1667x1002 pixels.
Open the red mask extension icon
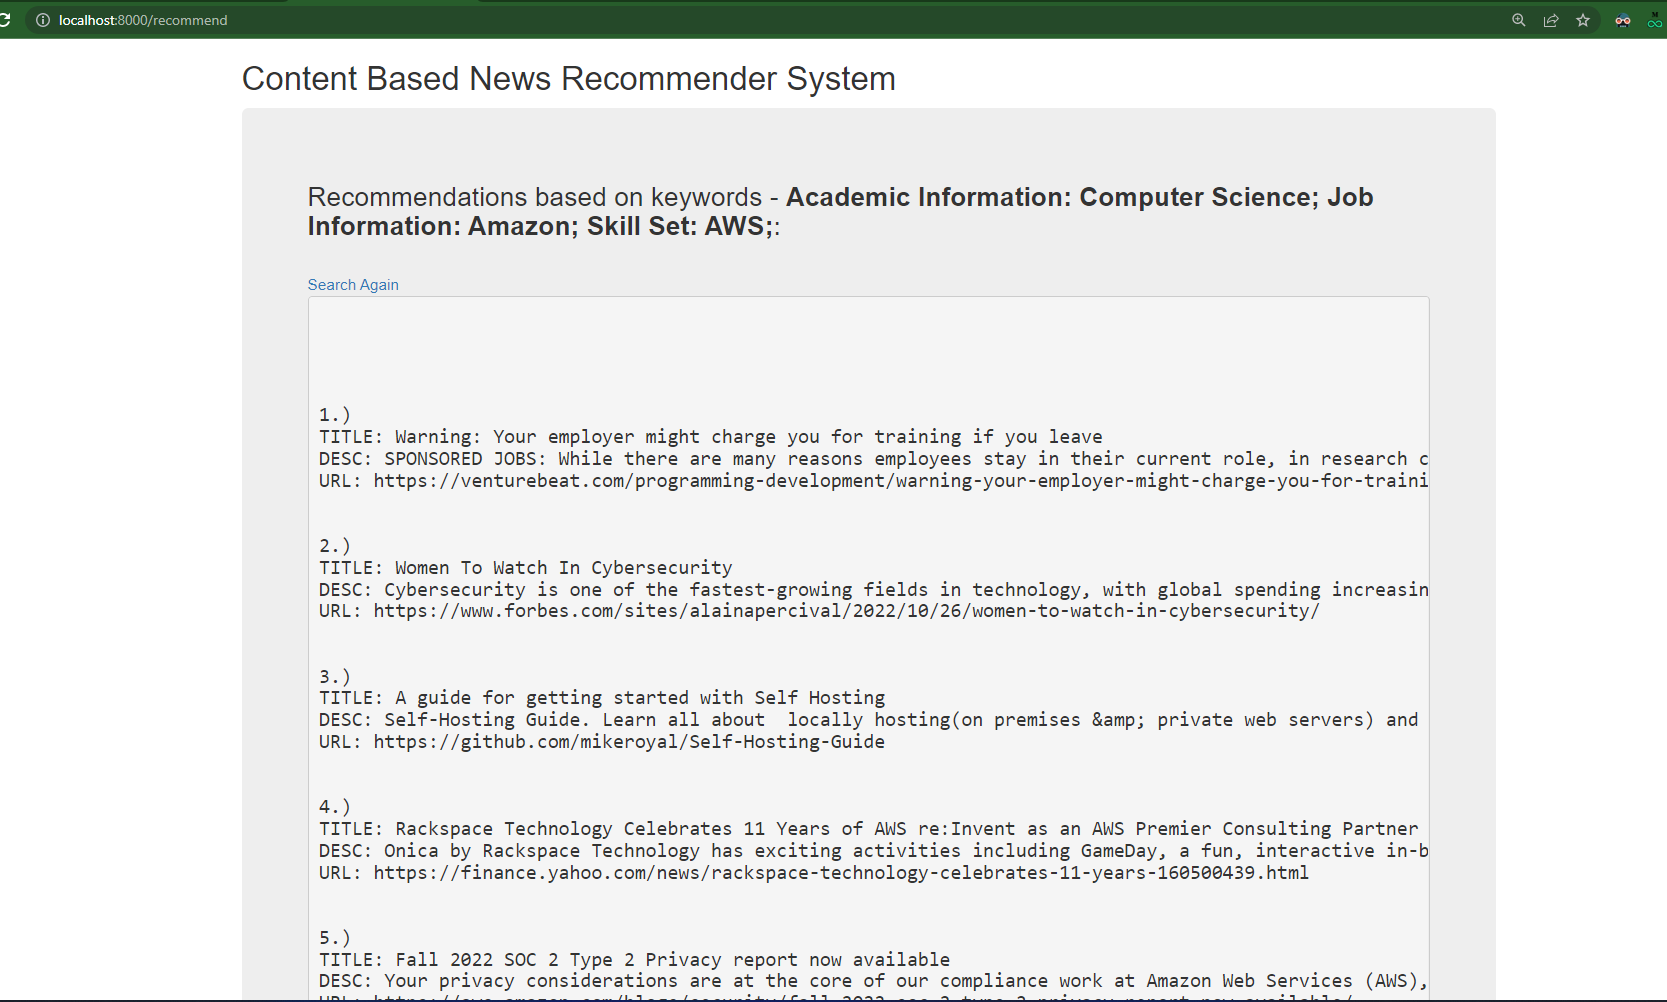pyautogui.click(x=1623, y=20)
